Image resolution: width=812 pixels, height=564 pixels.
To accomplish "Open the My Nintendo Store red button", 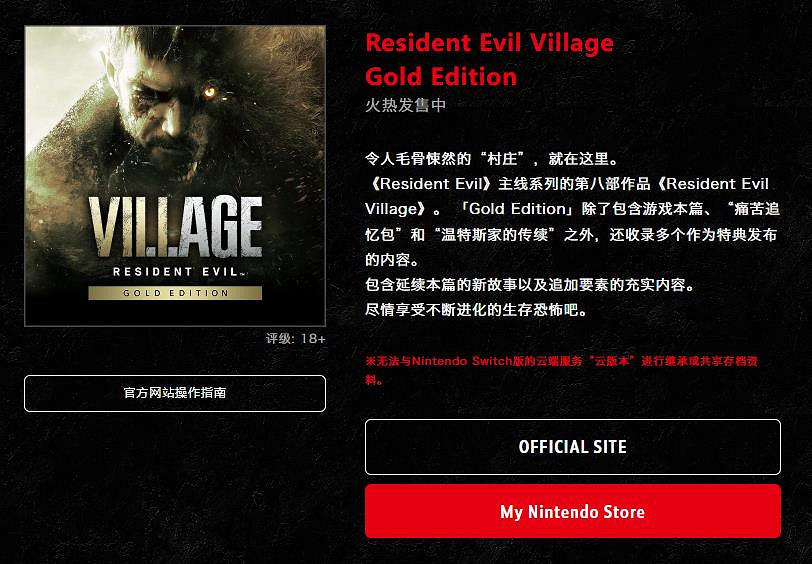I will (x=573, y=511).
